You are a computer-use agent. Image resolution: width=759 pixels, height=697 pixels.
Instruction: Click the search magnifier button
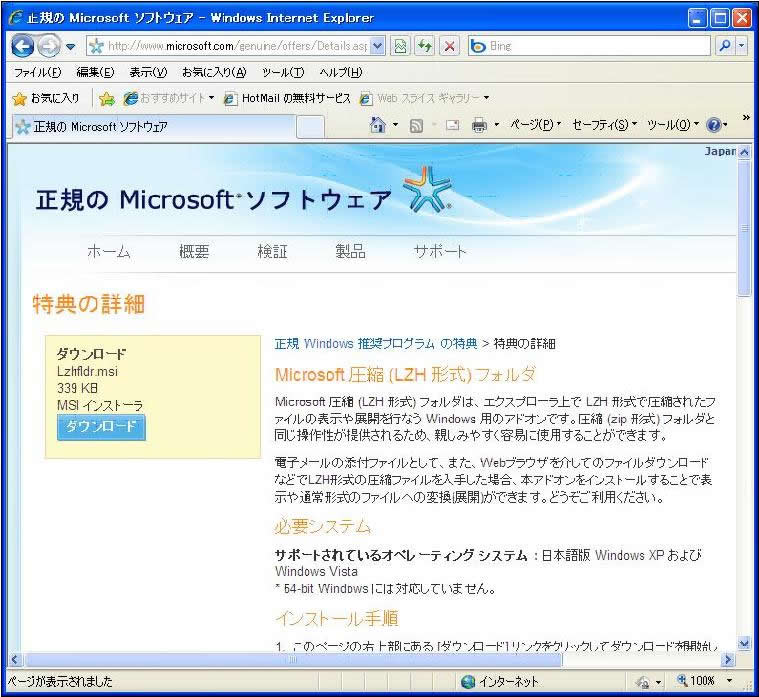725,46
